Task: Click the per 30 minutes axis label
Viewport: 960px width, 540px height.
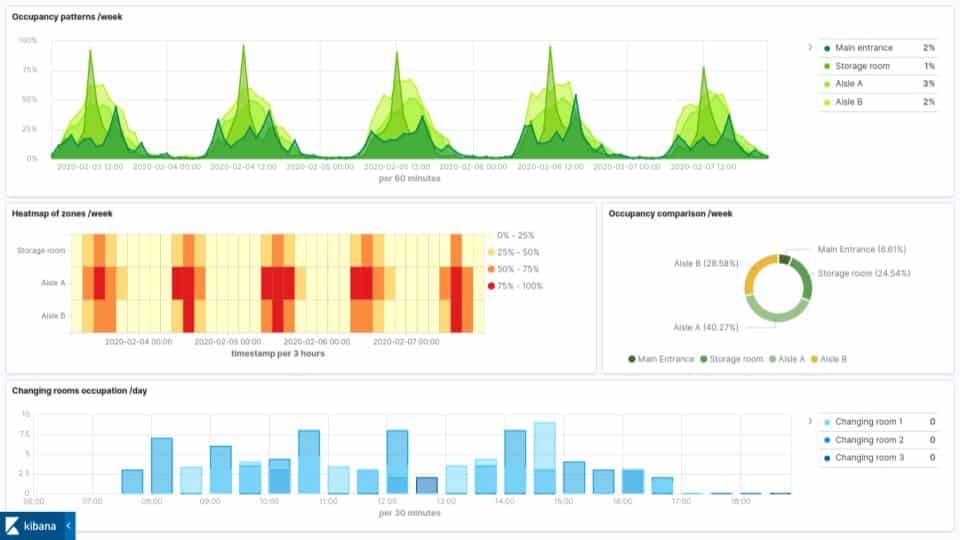Action: (x=410, y=513)
